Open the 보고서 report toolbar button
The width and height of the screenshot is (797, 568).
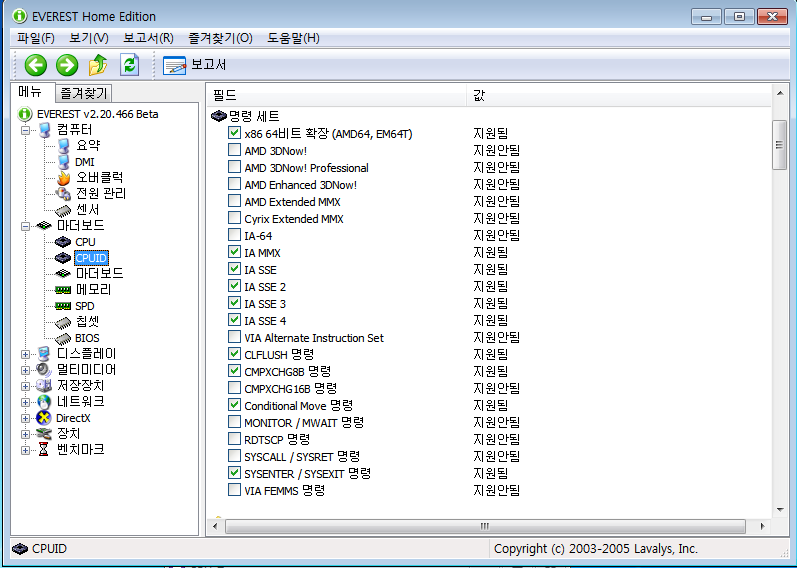(x=195, y=65)
